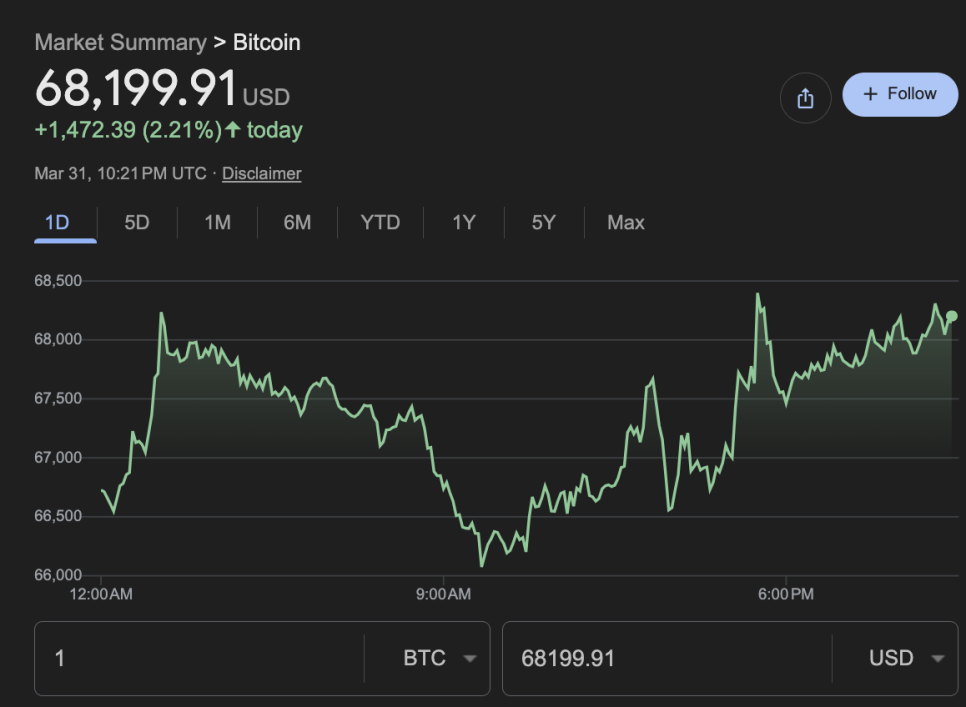Expand the USD currency dropdown

(x=906, y=658)
